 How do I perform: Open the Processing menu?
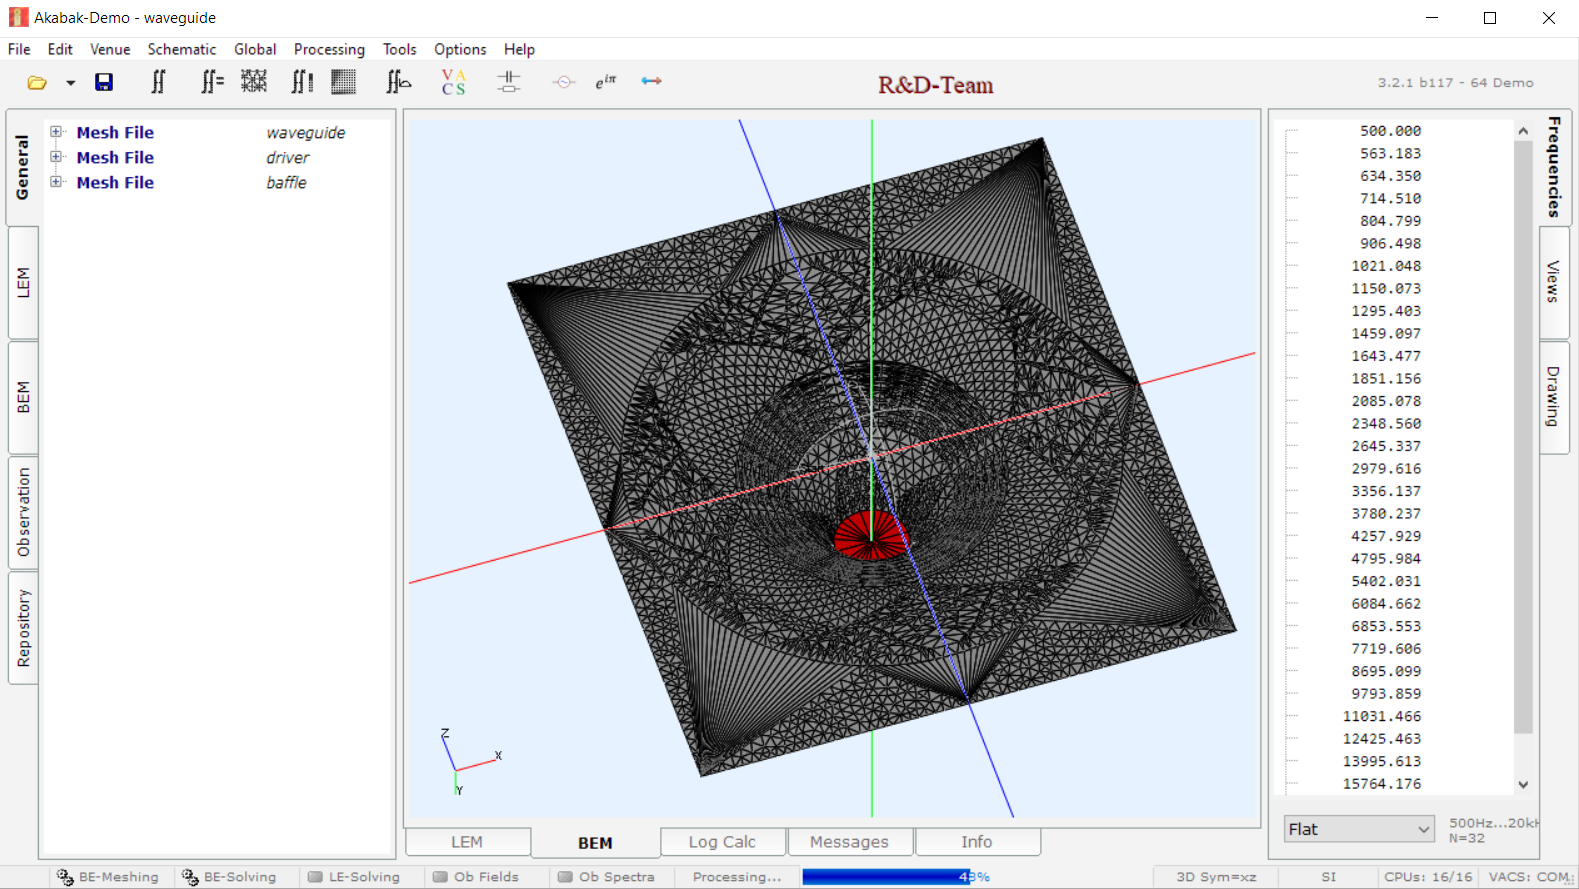329,49
